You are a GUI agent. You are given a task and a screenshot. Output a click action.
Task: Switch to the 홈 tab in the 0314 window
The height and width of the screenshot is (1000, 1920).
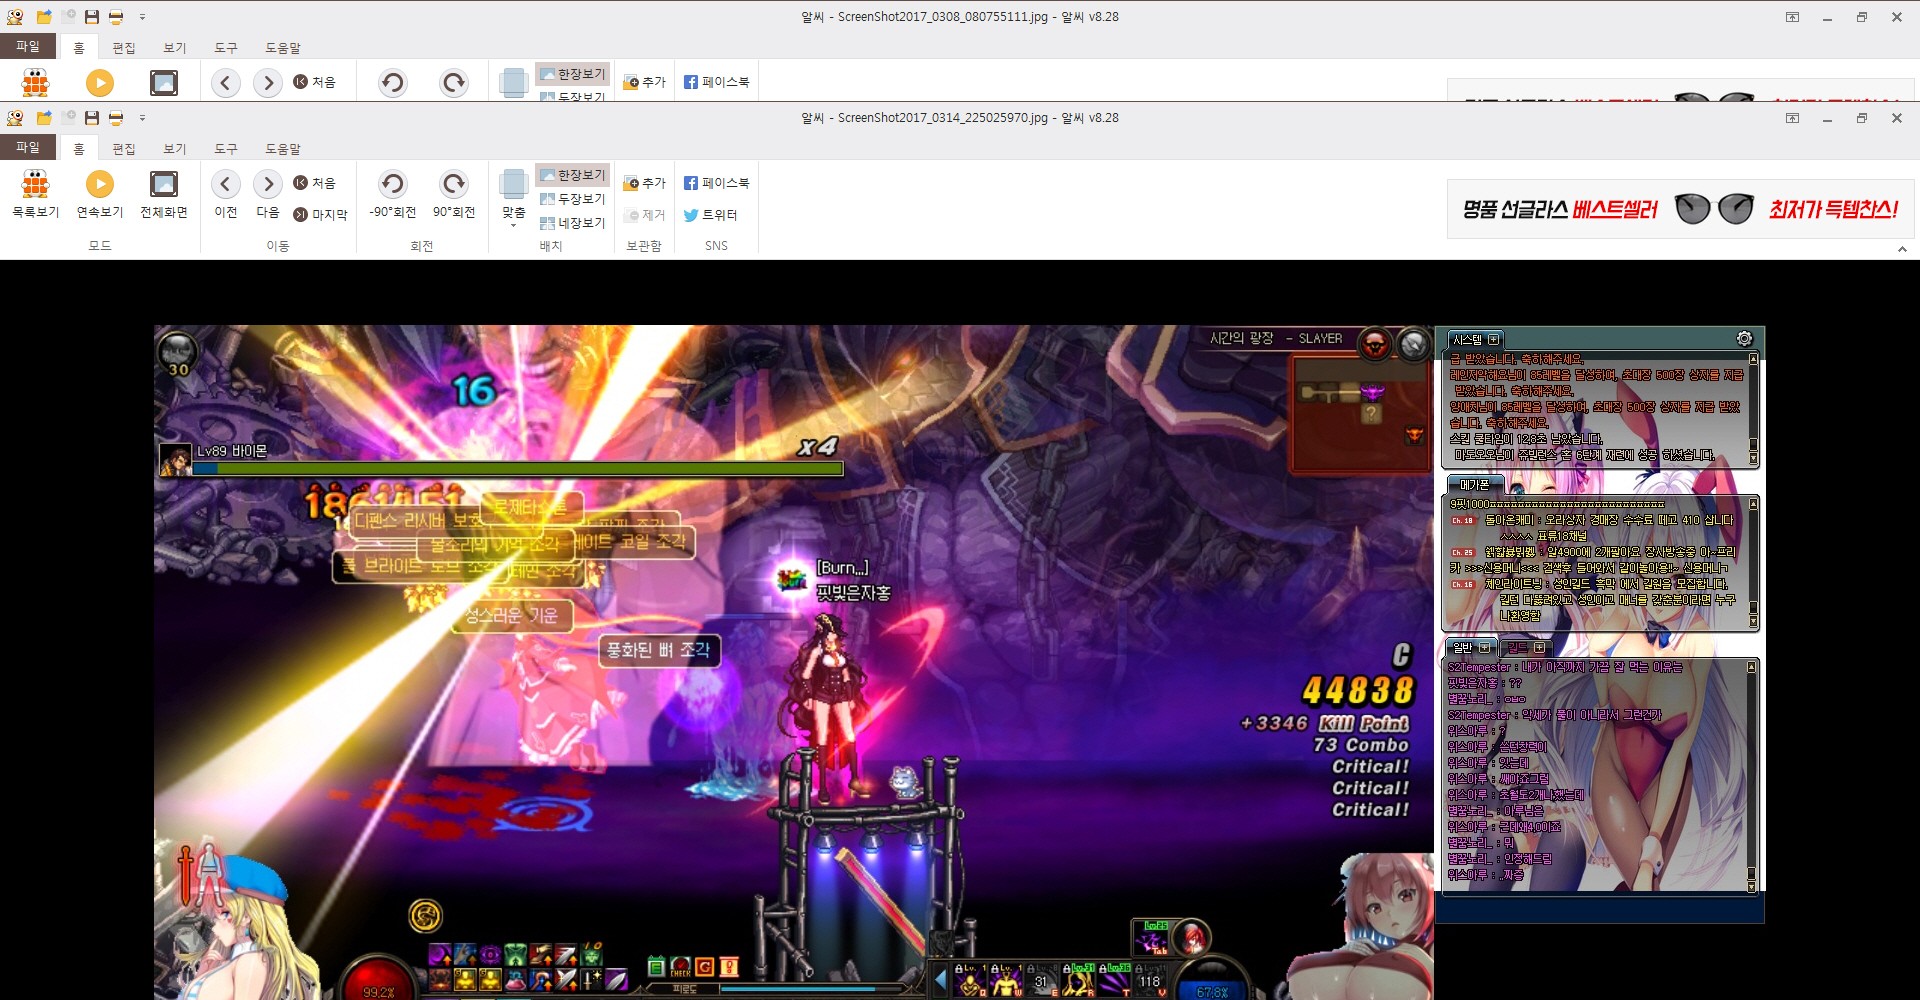(x=79, y=148)
